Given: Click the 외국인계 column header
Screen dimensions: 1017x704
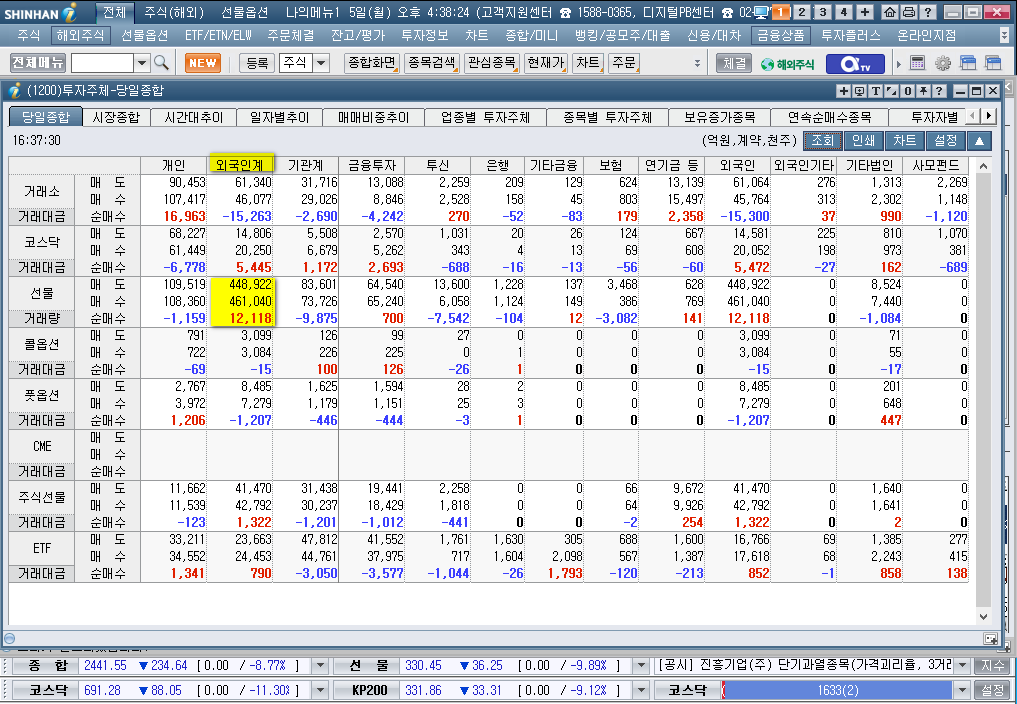Looking at the screenshot, I should (x=241, y=165).
